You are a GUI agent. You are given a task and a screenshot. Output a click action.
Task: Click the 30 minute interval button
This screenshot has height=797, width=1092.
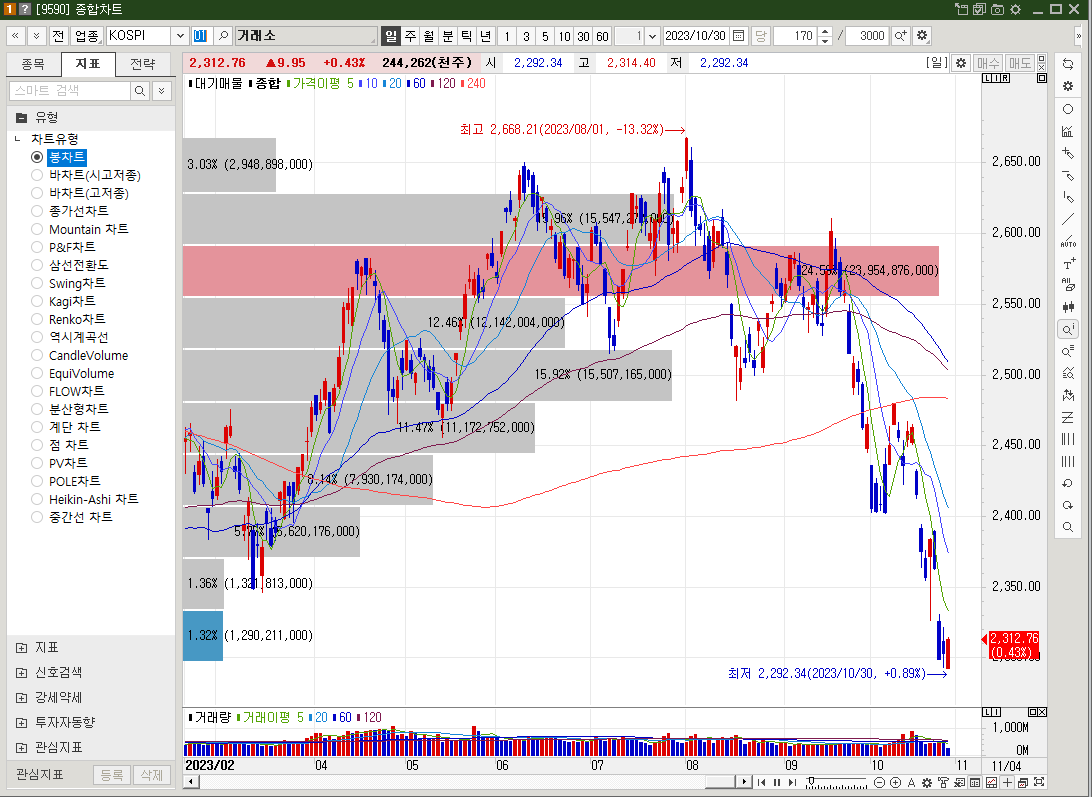tap(584, 36)
